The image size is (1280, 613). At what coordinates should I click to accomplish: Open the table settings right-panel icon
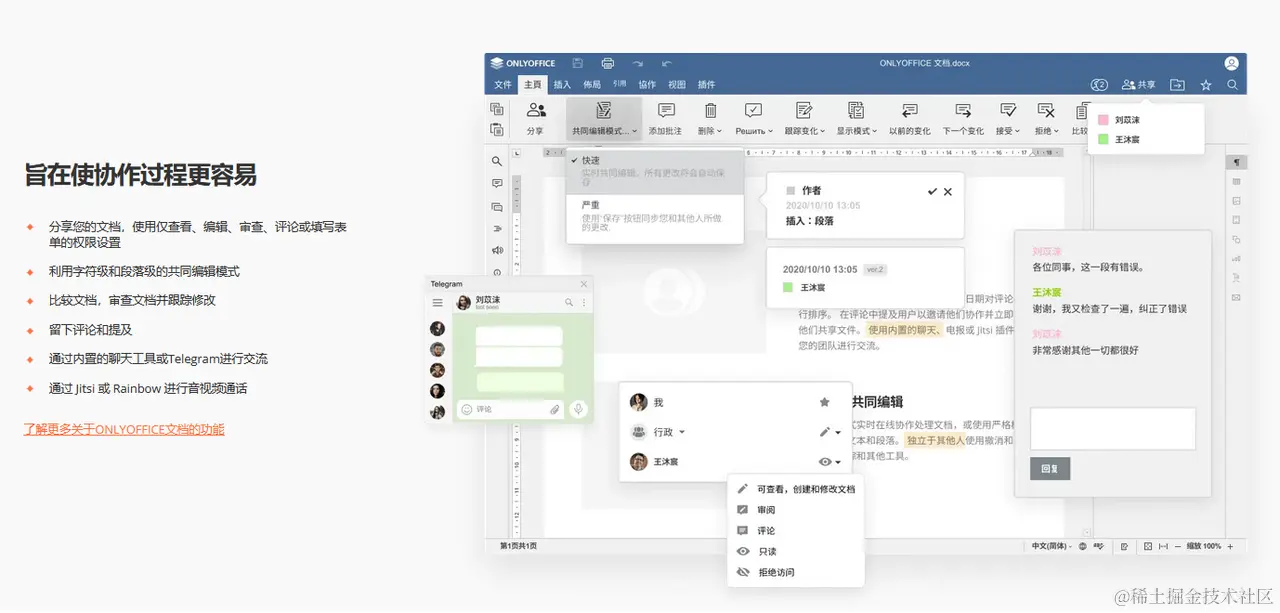tap(1236, 181)
